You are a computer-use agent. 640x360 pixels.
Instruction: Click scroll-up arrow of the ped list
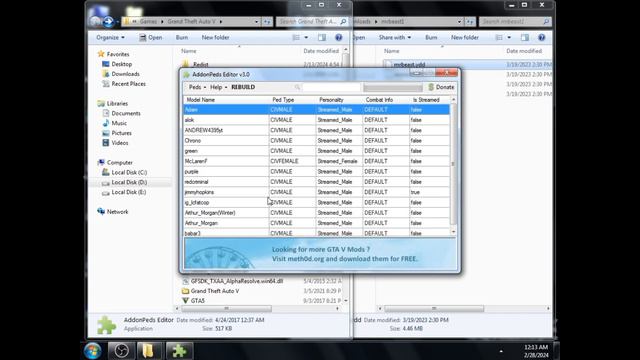tap(453, 100)
